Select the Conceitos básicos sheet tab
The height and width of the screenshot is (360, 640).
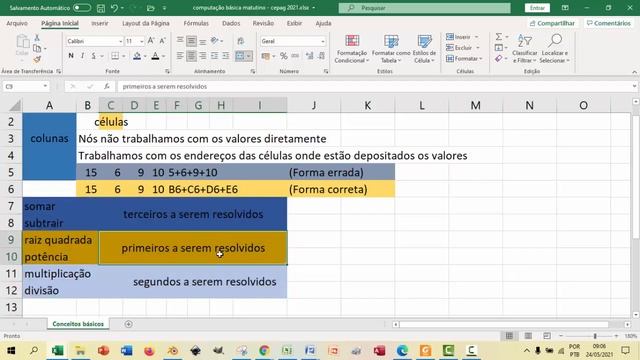(x=78, y=324)
